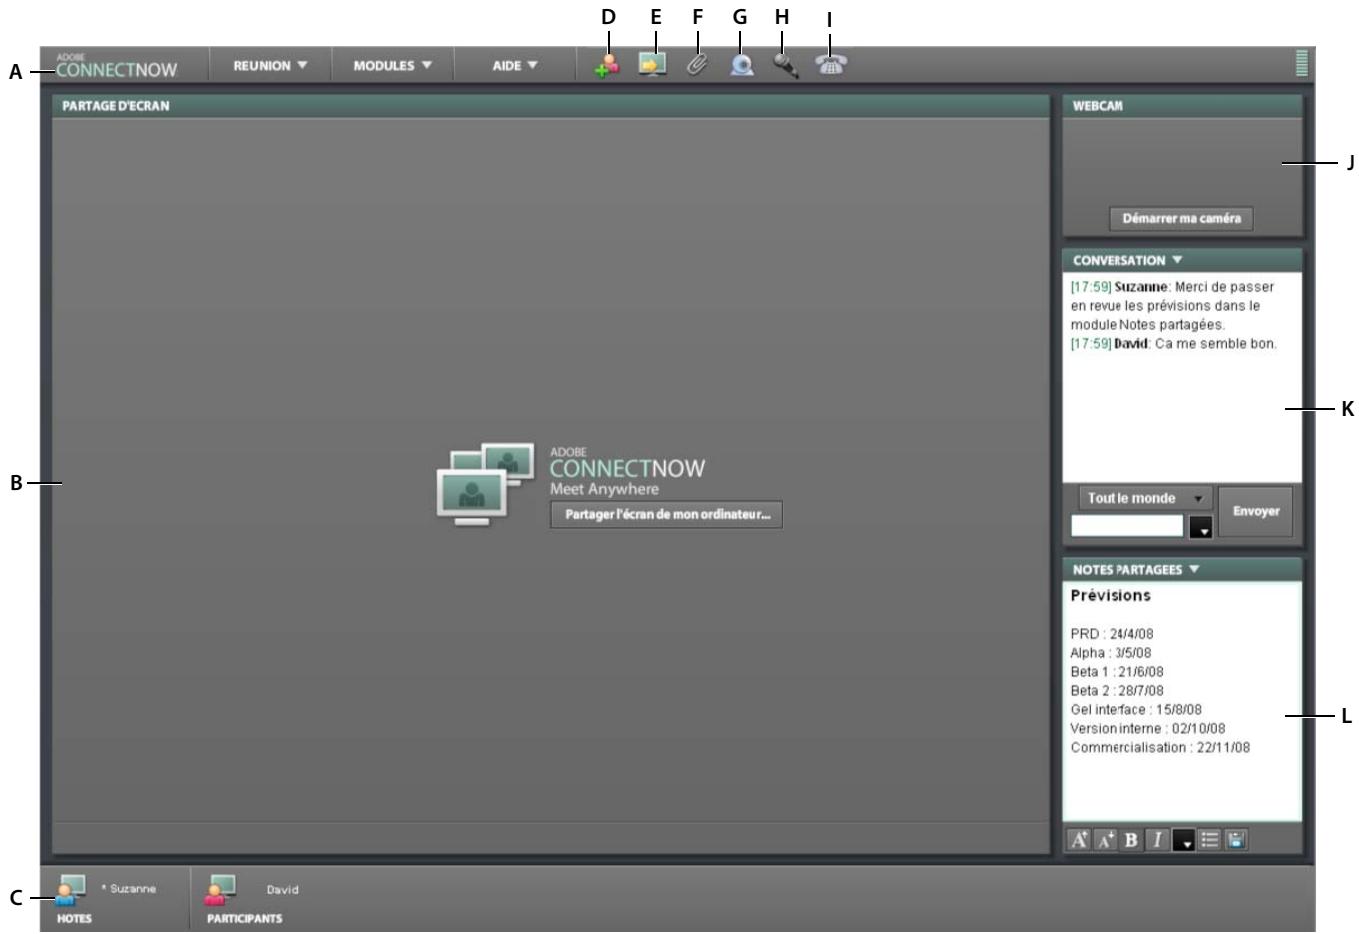Click the PARTICIPANTS label

(244, 918)
